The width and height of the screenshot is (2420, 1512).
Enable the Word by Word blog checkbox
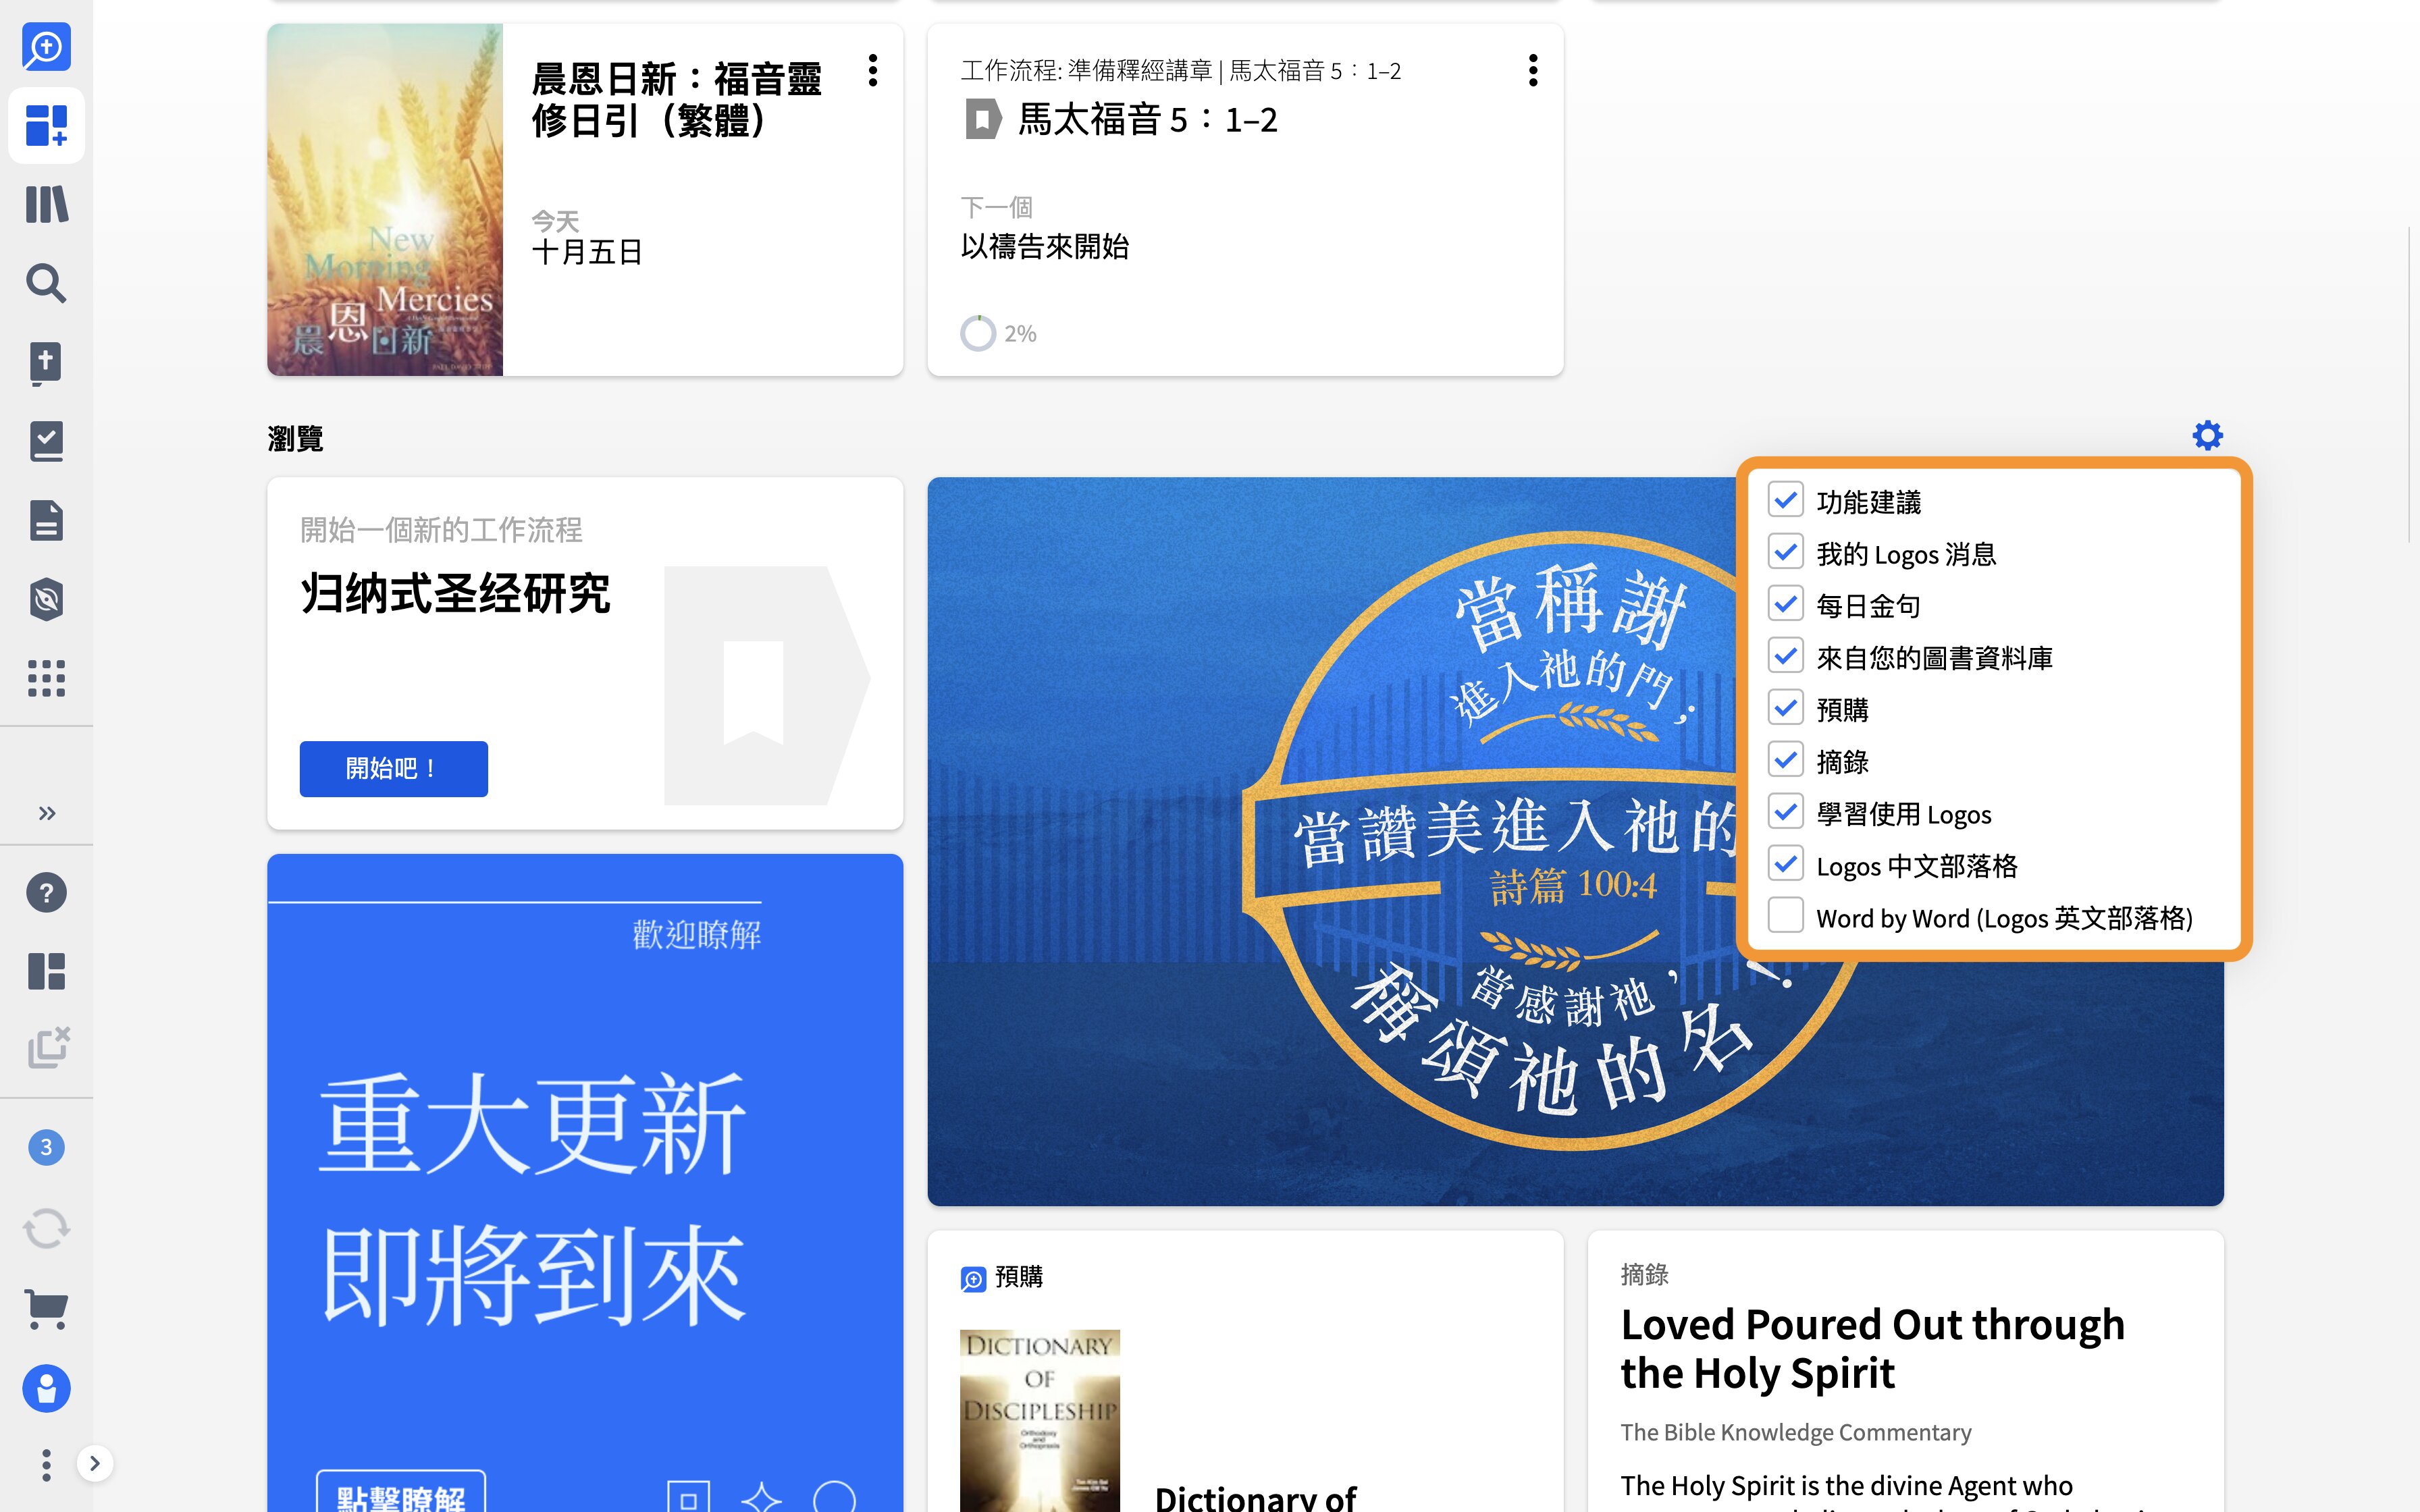pos(1785,916)
